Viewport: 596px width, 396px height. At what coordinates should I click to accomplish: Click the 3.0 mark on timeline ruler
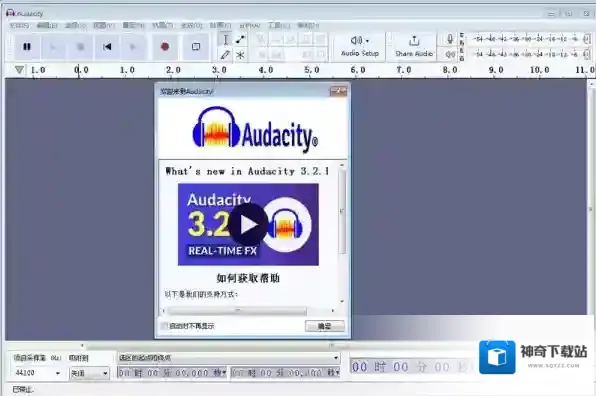pyautogui.click(x=219, y=70)
